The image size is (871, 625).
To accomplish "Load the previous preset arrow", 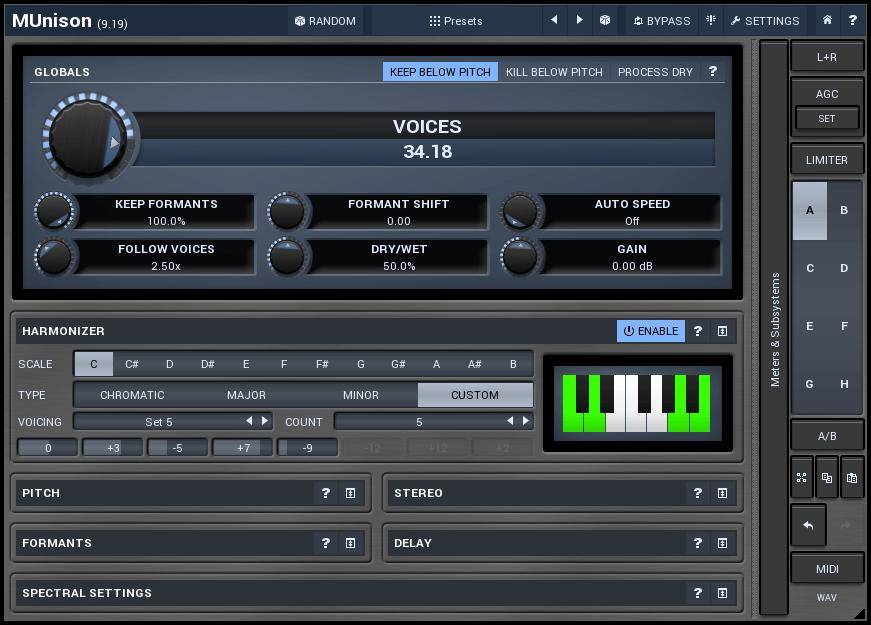I will [554, 20].
